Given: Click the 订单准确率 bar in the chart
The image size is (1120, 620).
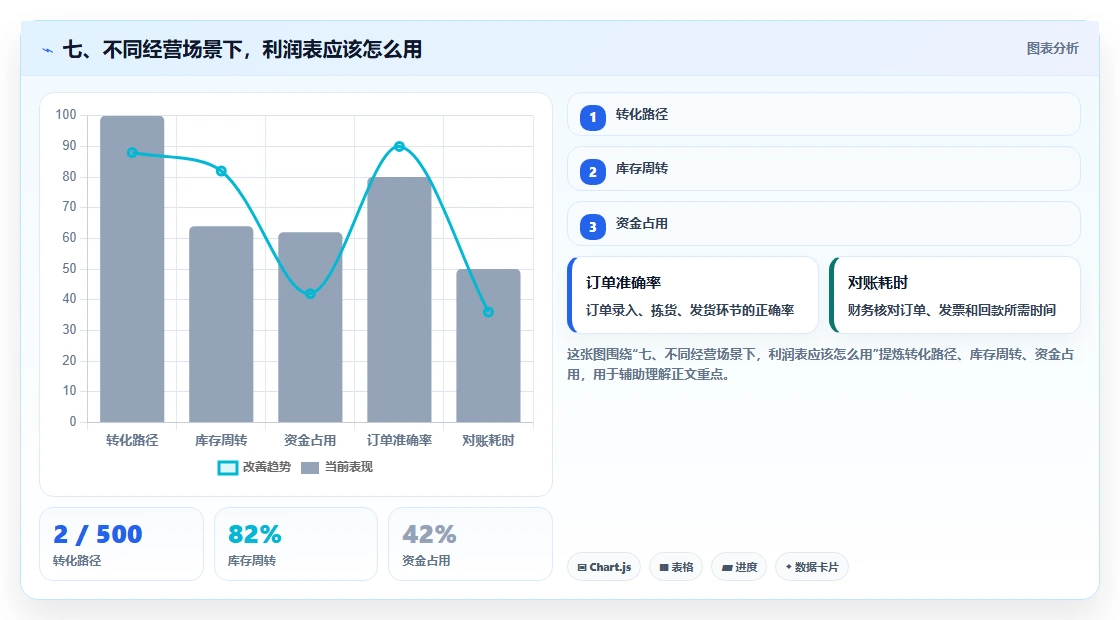Looking at the screenshot, I should pyautogui.click(x=399, y=300).
